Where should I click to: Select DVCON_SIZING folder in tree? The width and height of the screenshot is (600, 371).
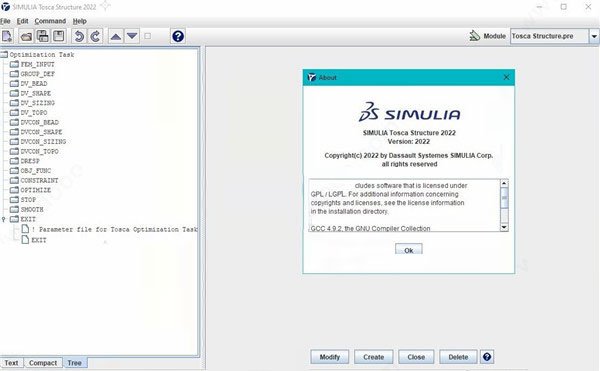pyautogui.click(x=43, y=142)
